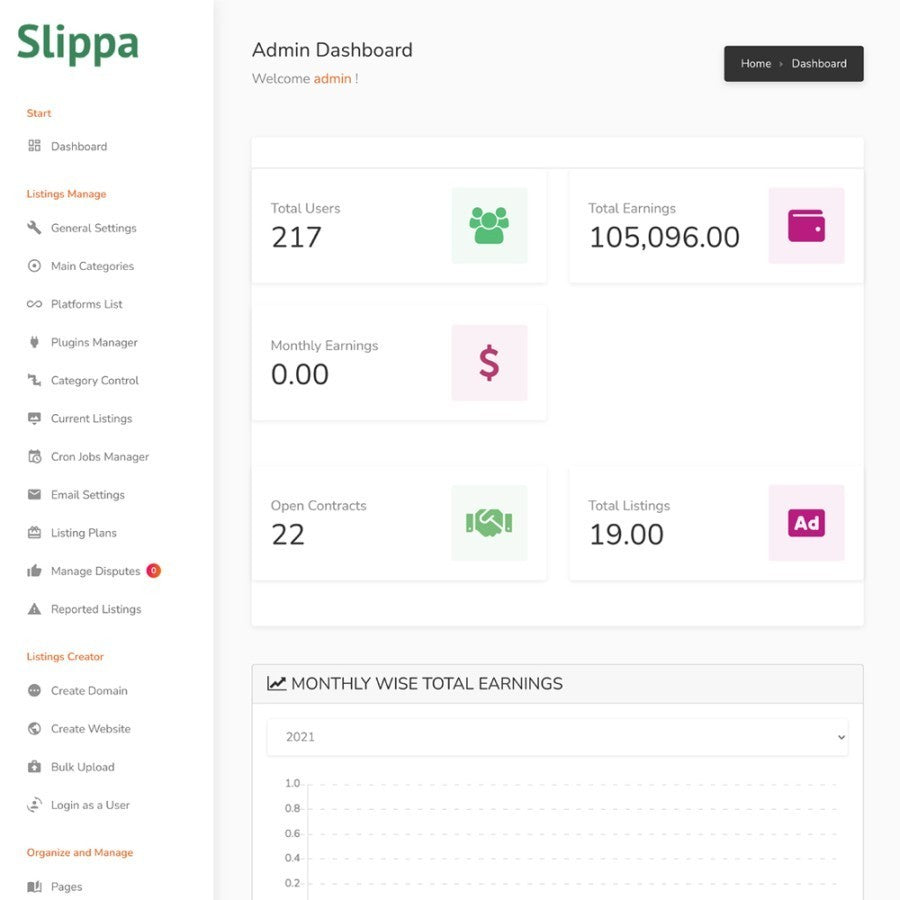Click the plug icon beside Plugins Manager
The width and height of the screenshot is (900, 900).
tap(34, 342)
